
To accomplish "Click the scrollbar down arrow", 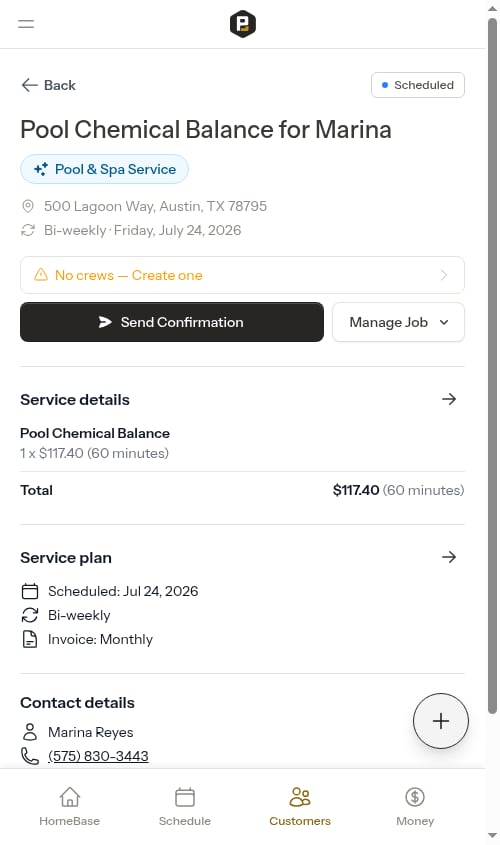I will coord(492,836).
